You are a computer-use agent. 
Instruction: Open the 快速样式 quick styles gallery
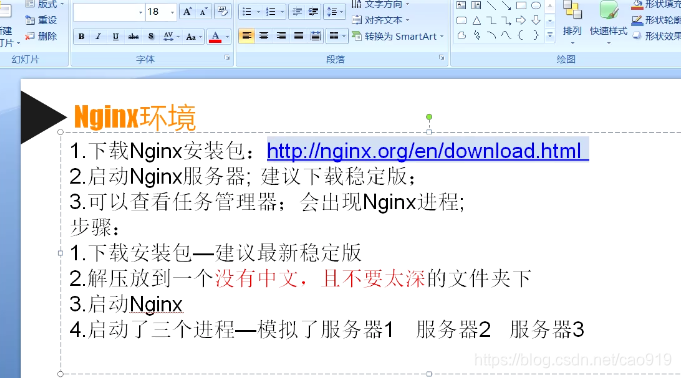pyautogui.click(x=608, y=22)
